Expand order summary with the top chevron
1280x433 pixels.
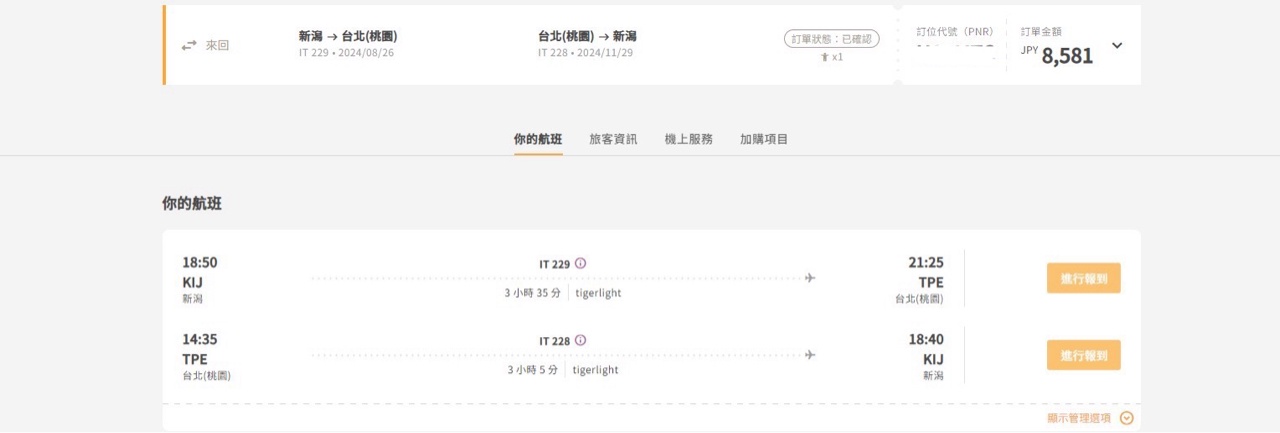[1117, 45]
